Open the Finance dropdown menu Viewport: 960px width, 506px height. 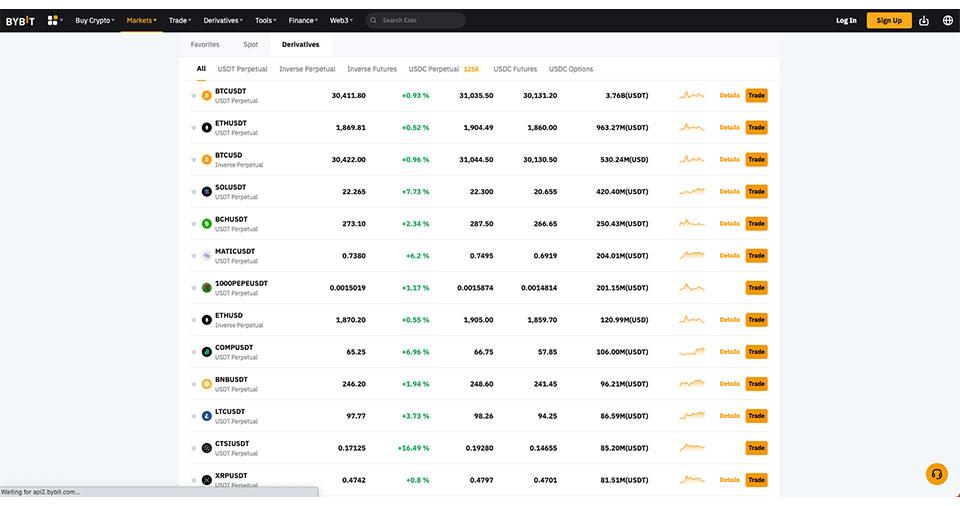coord(303,20)
